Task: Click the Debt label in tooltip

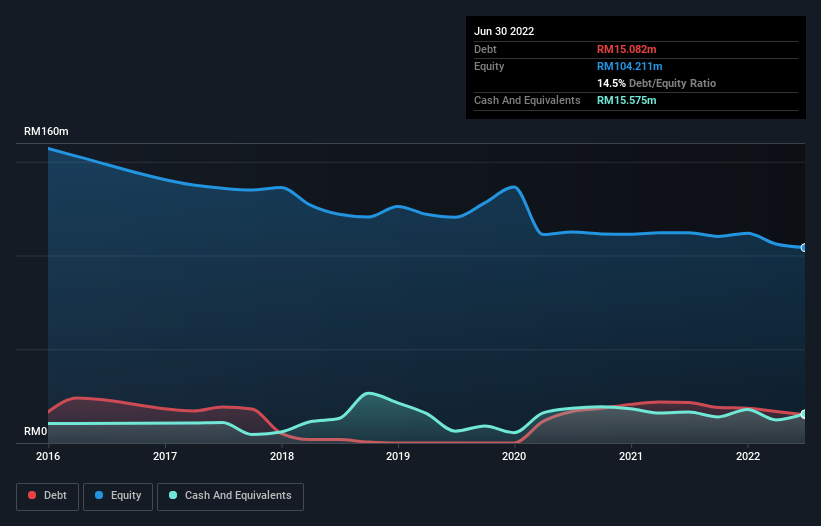Action: pos(485,49)
